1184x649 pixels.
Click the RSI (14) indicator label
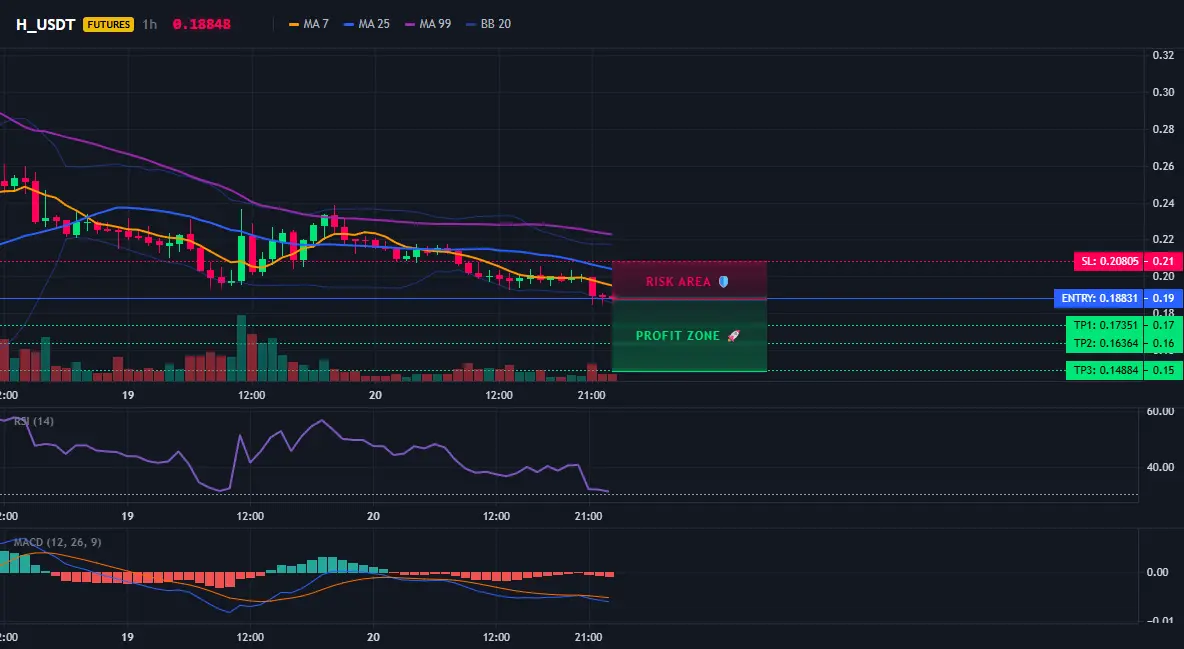pos(34,421)
